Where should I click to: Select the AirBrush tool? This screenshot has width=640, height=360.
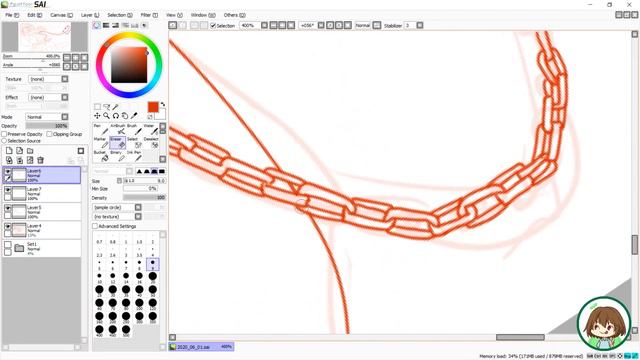coord(117,129)
